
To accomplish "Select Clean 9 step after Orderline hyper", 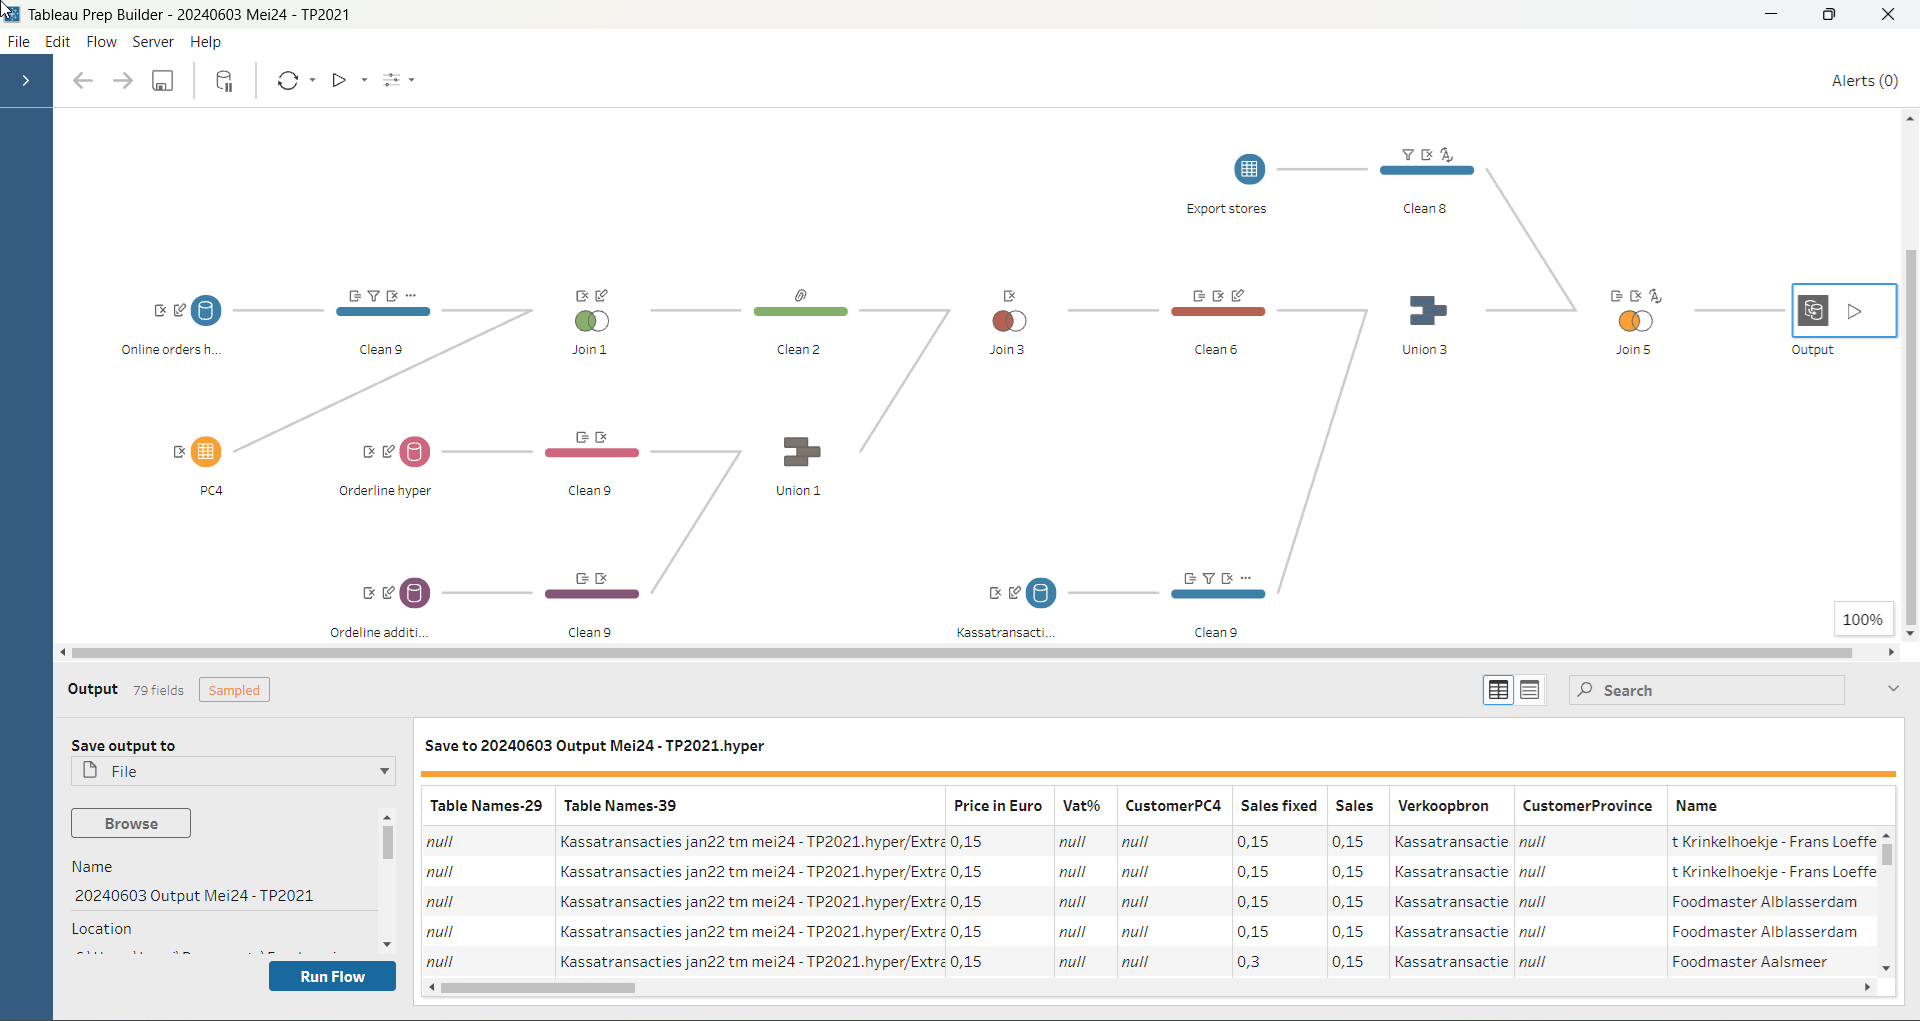I will coord(592,453).
